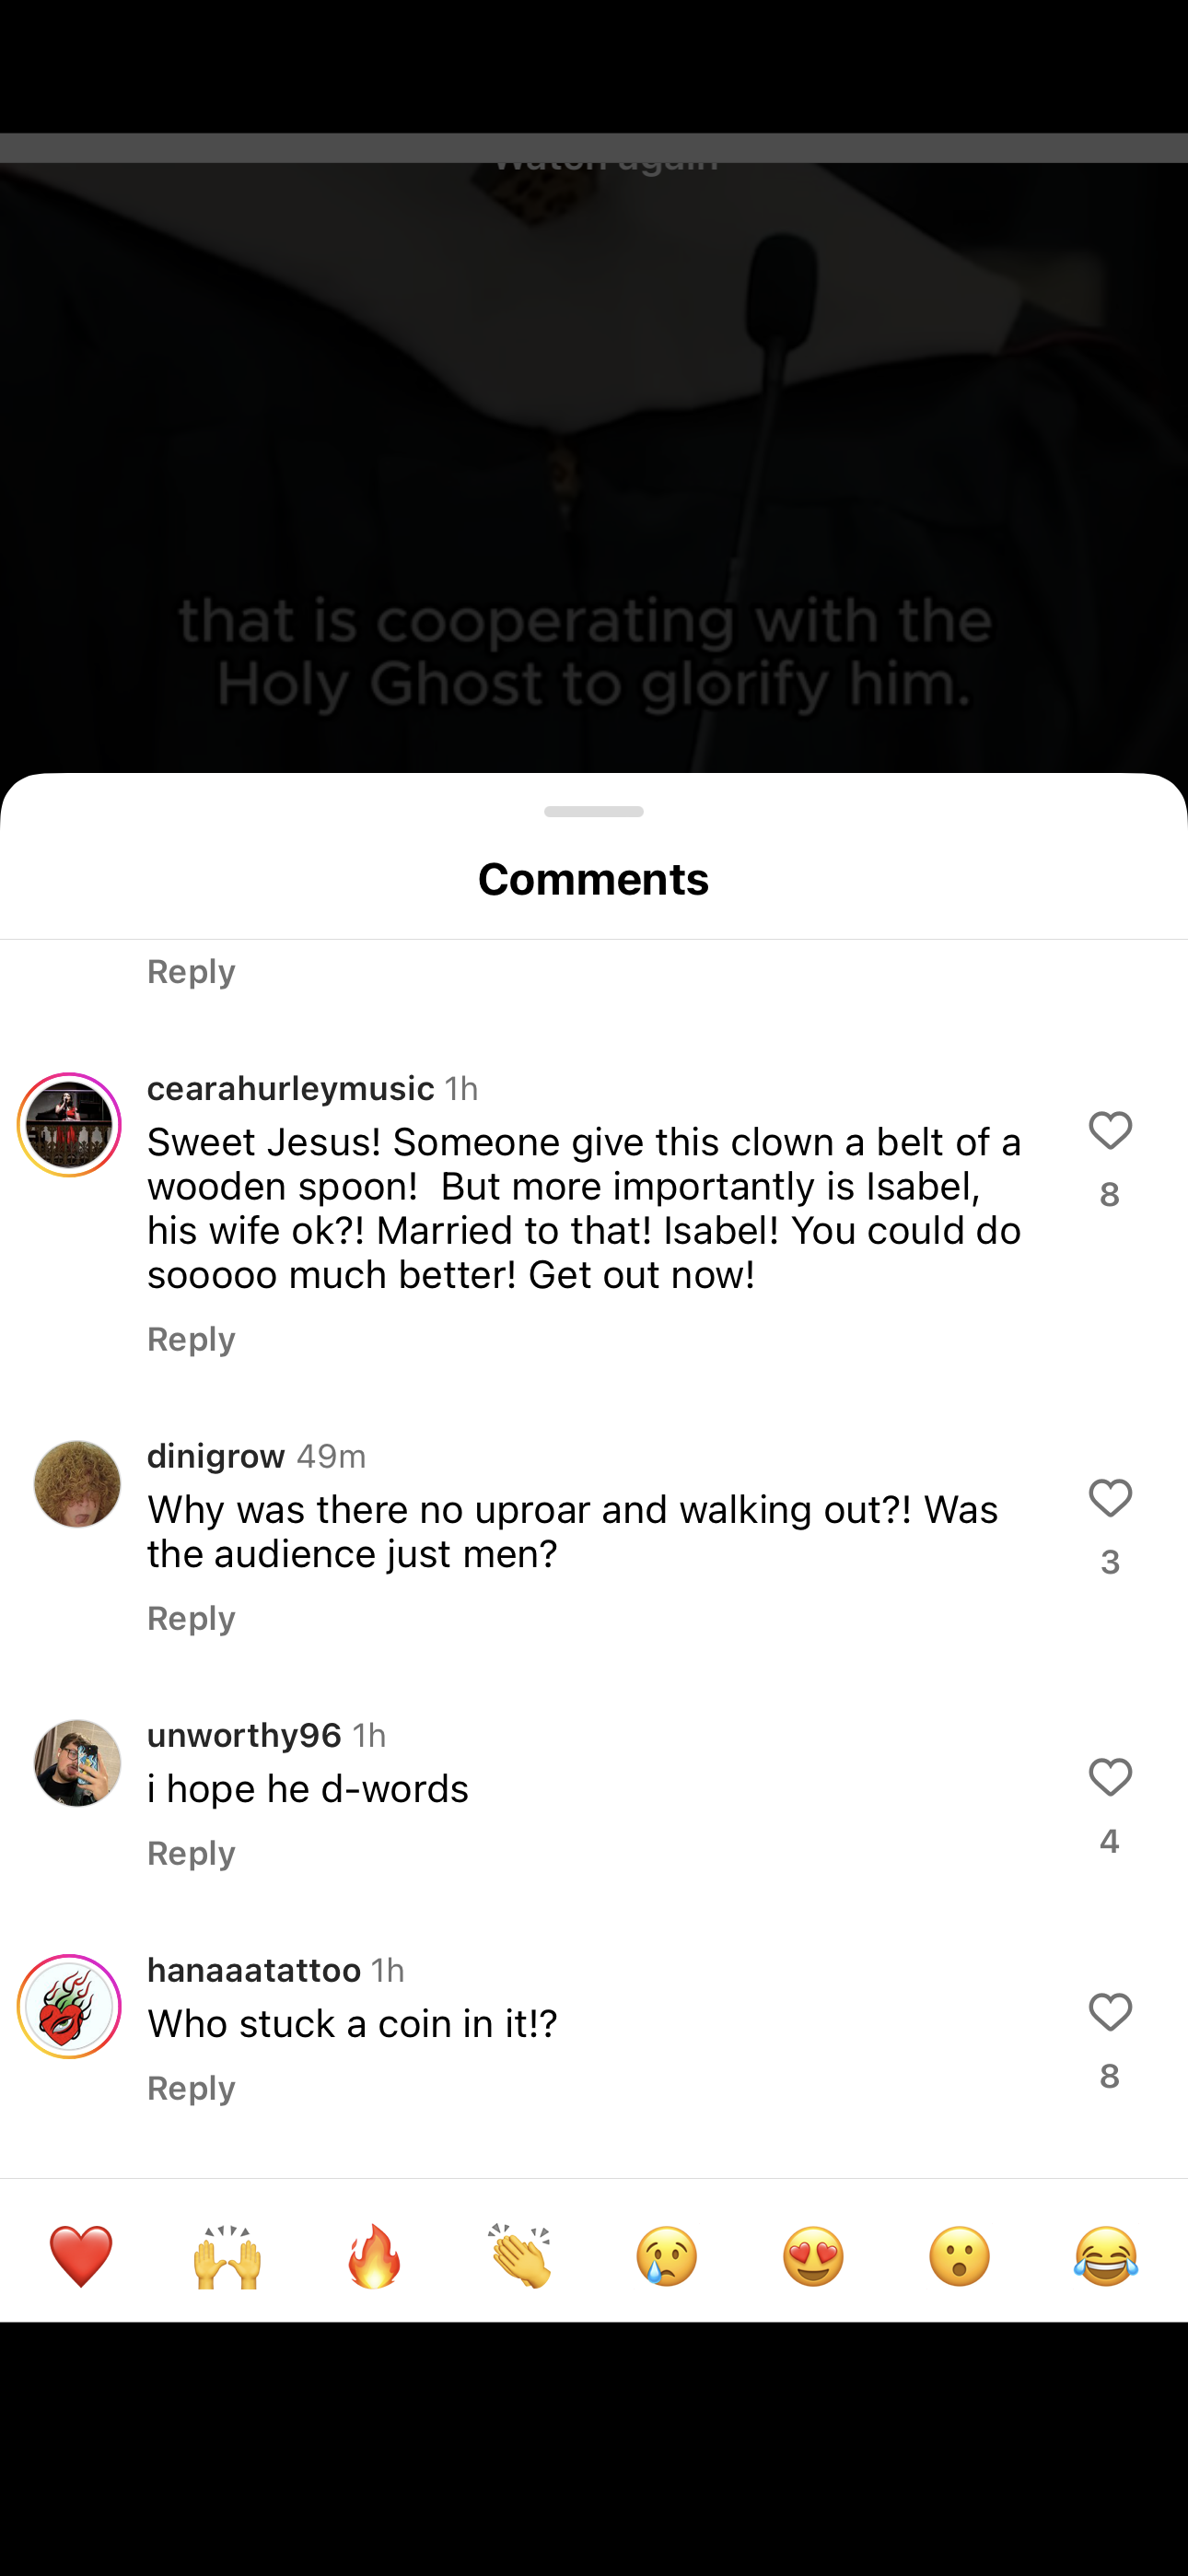Reply to dinigrow's comment
This screenshot has height=2576, width=1188.
coord(191,1618)
